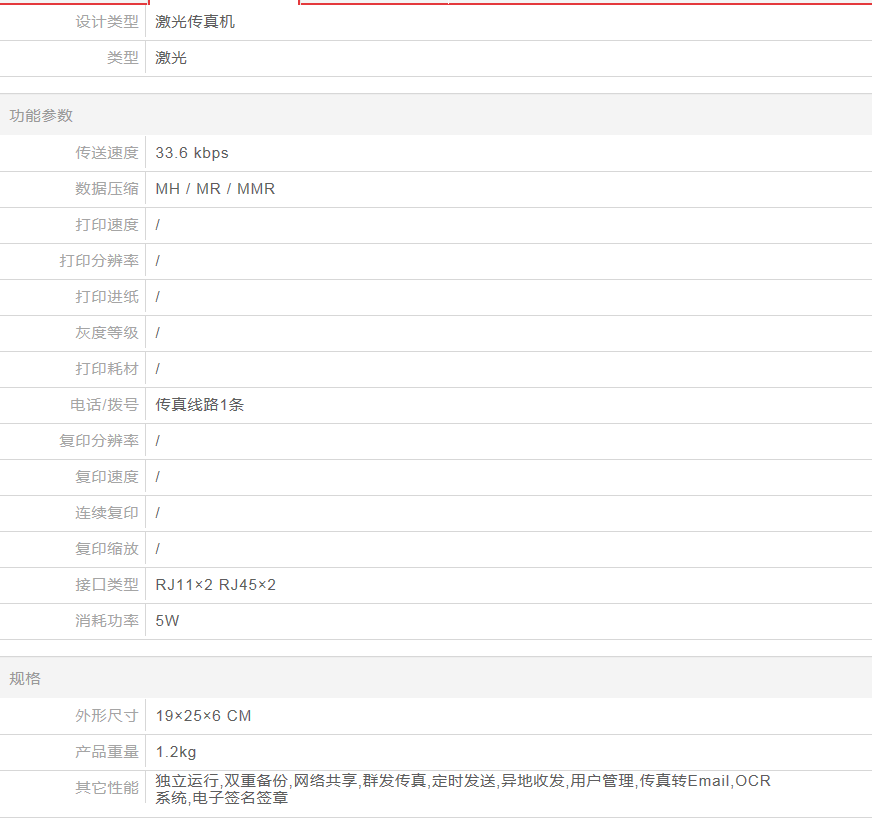Screen dimensions: 872x818
Task: Select the 1.2kg weight value
Action: 176,752
